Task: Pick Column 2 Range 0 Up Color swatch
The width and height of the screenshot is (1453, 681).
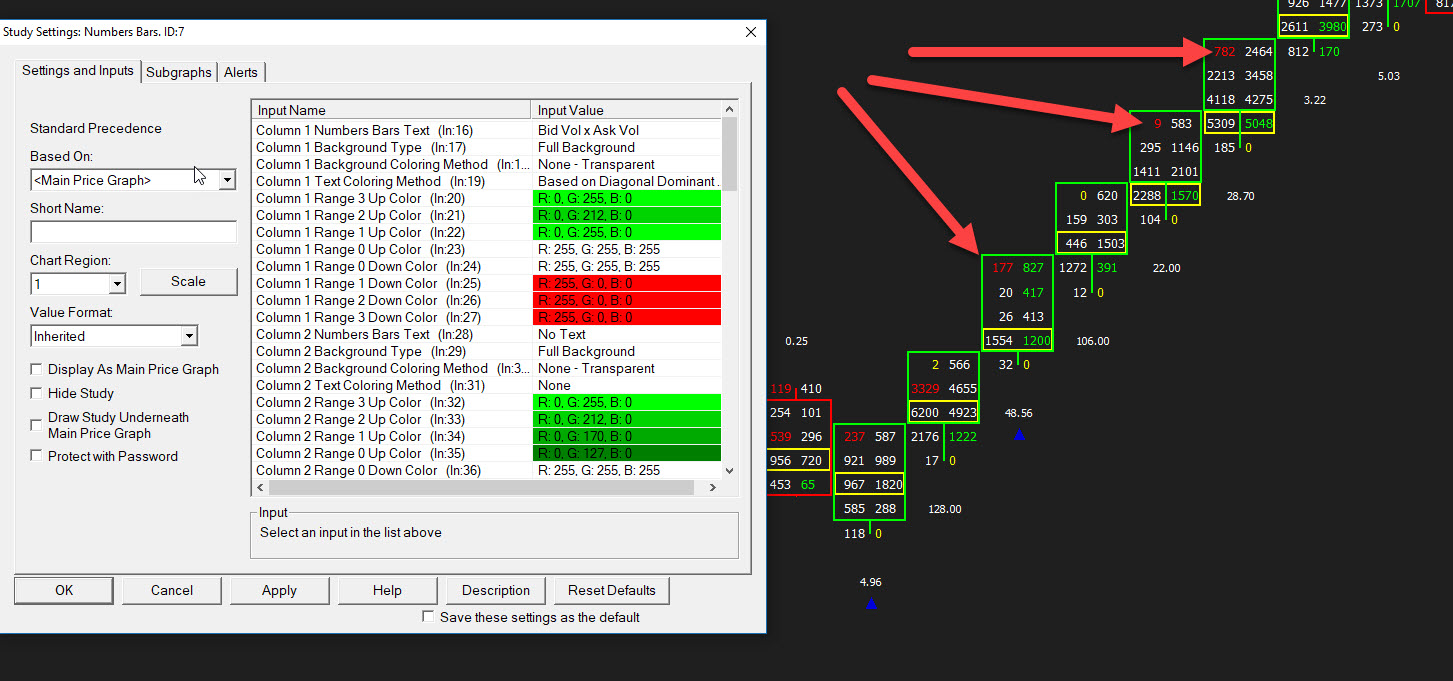Action: 627,453
